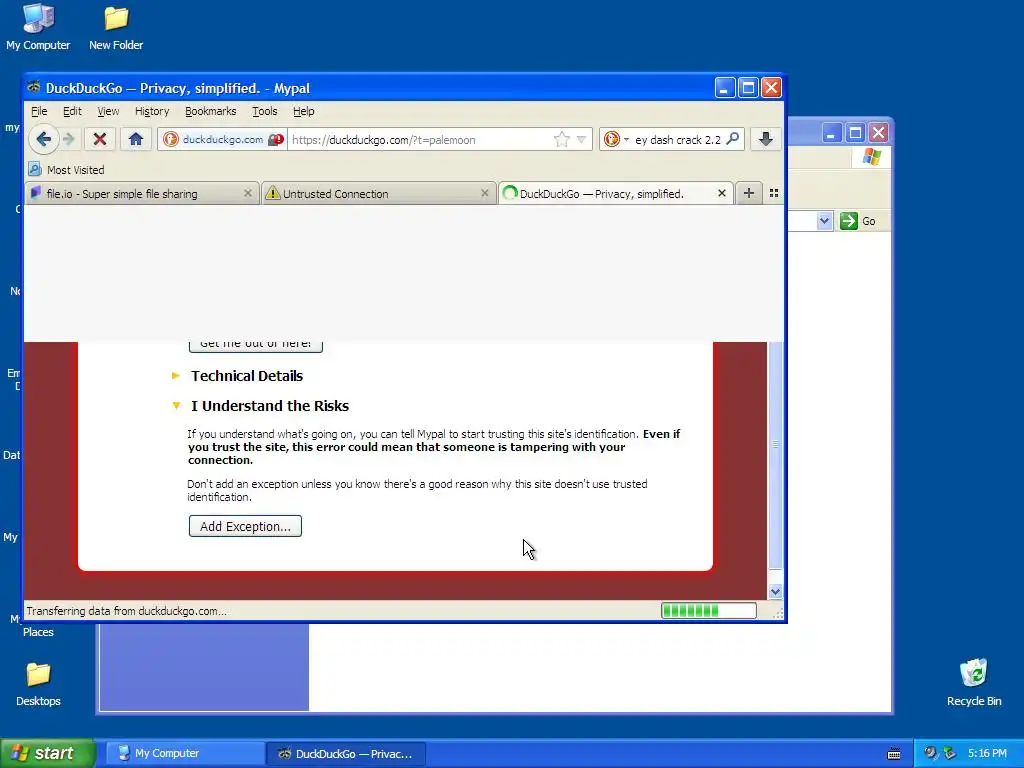Click the Forward navigation arrow

(69, 139)
